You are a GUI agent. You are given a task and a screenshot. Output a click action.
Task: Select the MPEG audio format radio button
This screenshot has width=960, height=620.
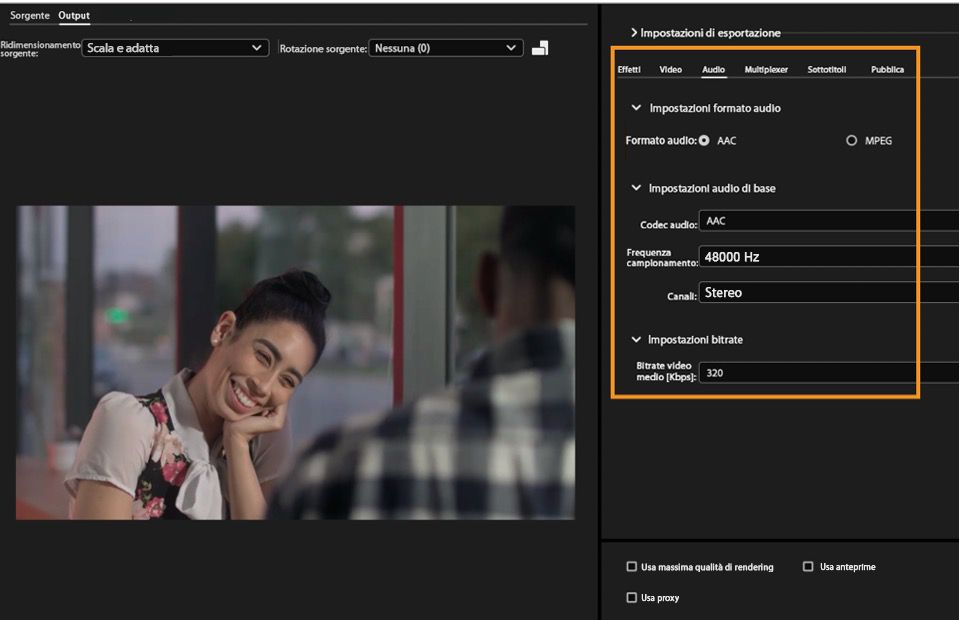point(851,140)
